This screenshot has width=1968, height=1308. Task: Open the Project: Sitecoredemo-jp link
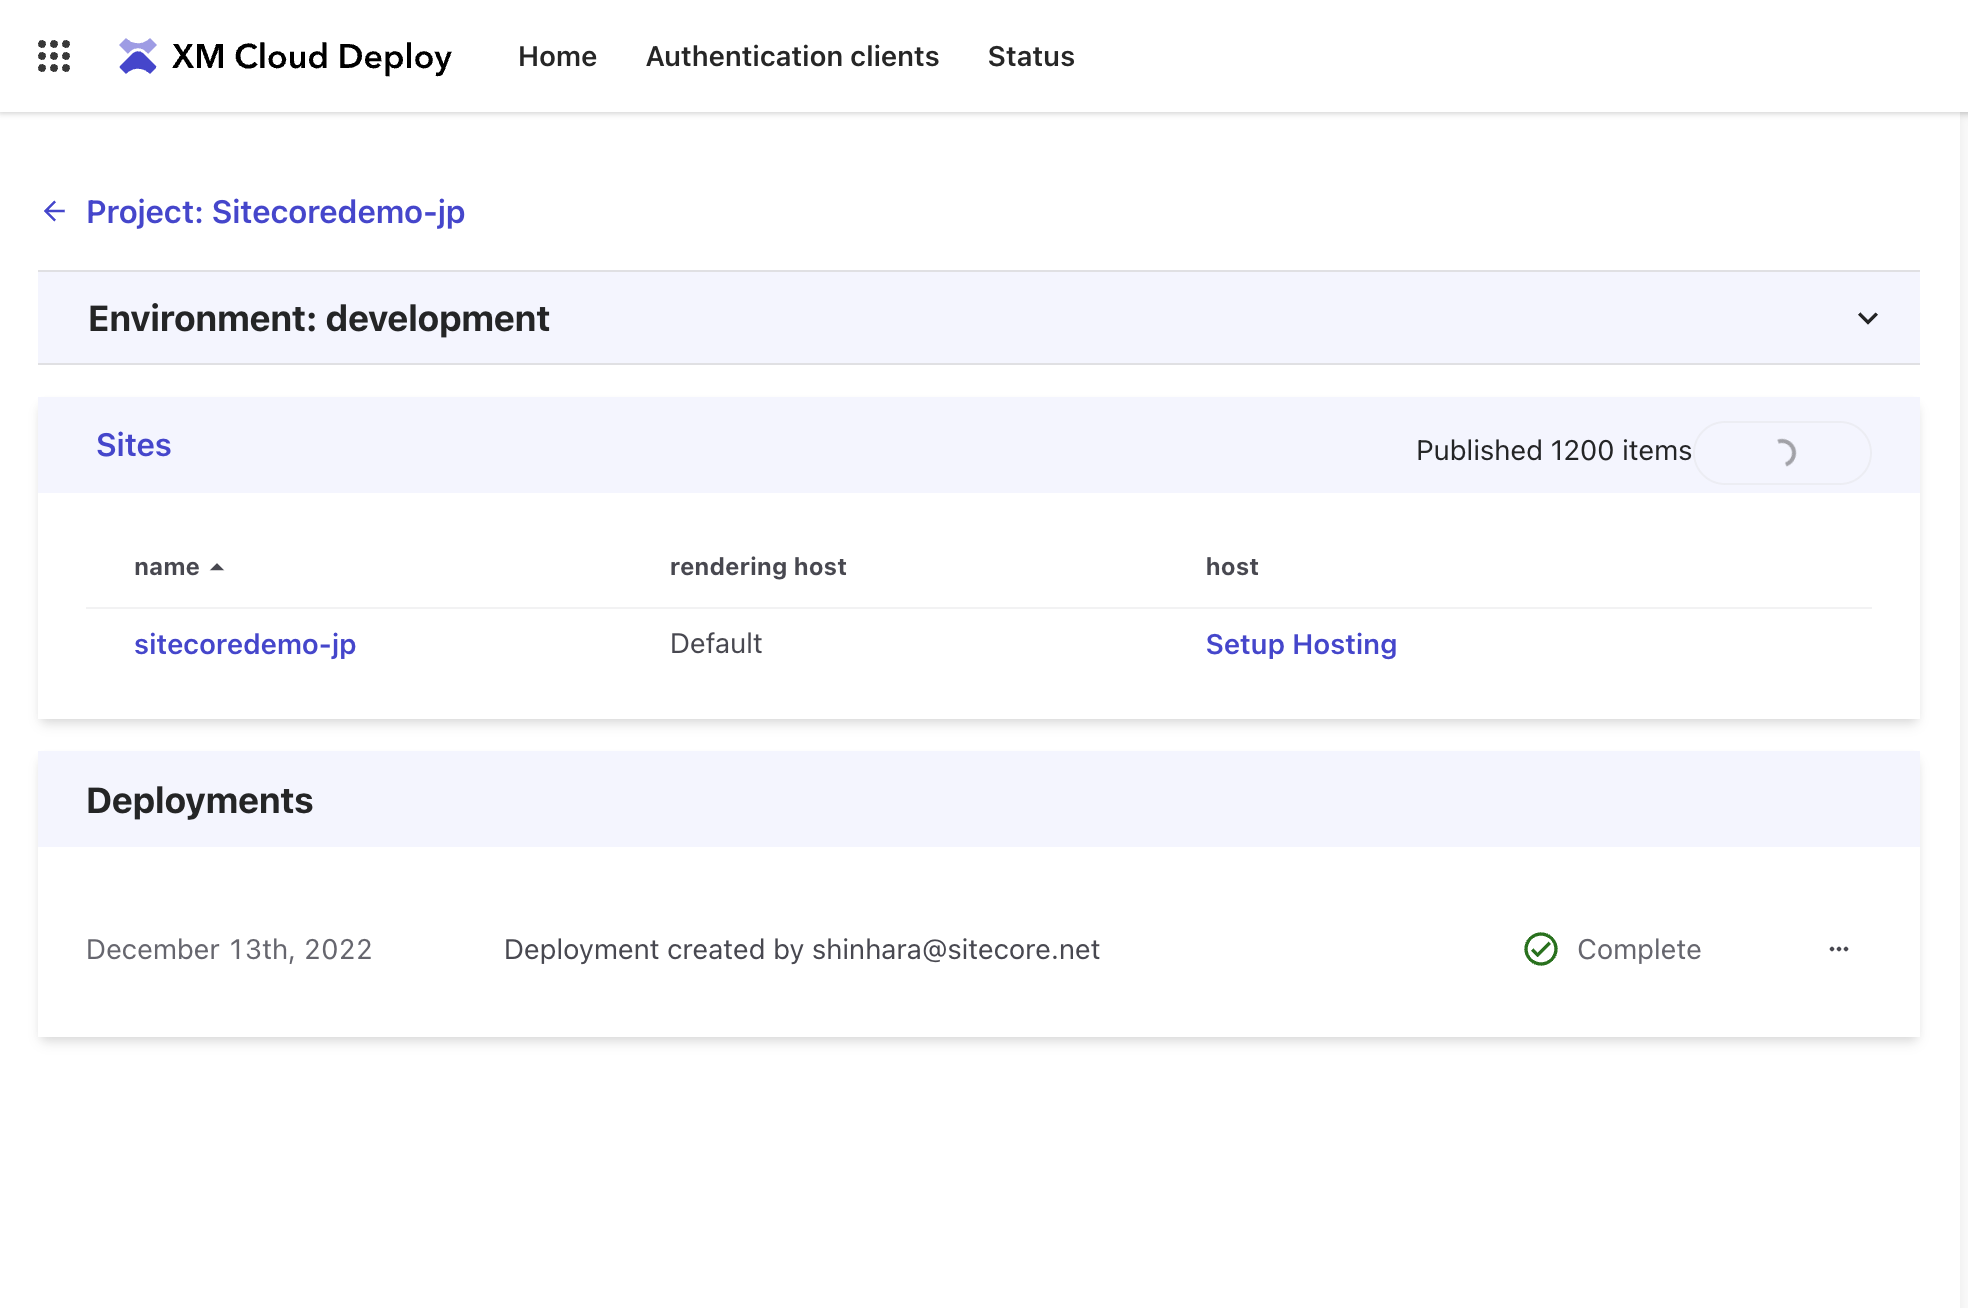[275, 212]
